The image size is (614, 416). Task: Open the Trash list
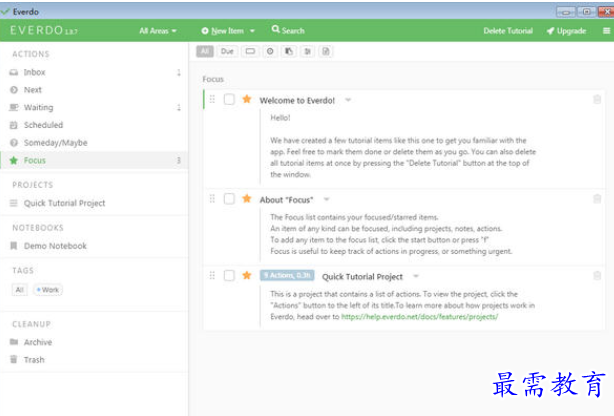pos(94,359)
